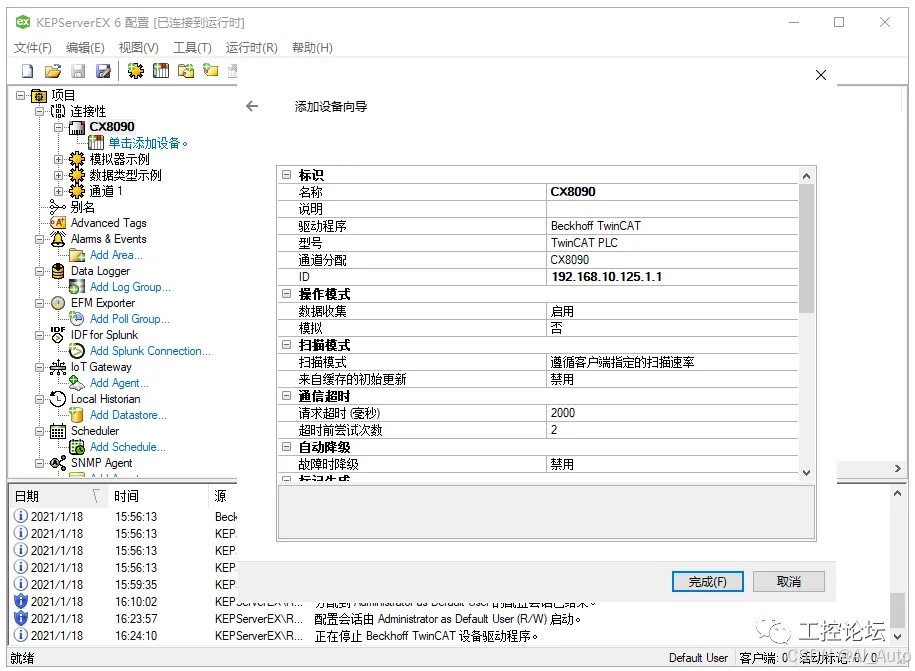The height and width of the screenshot is (671, 915).
Task: Click the 时间 column header in log
Action: (x=158, y=496)
